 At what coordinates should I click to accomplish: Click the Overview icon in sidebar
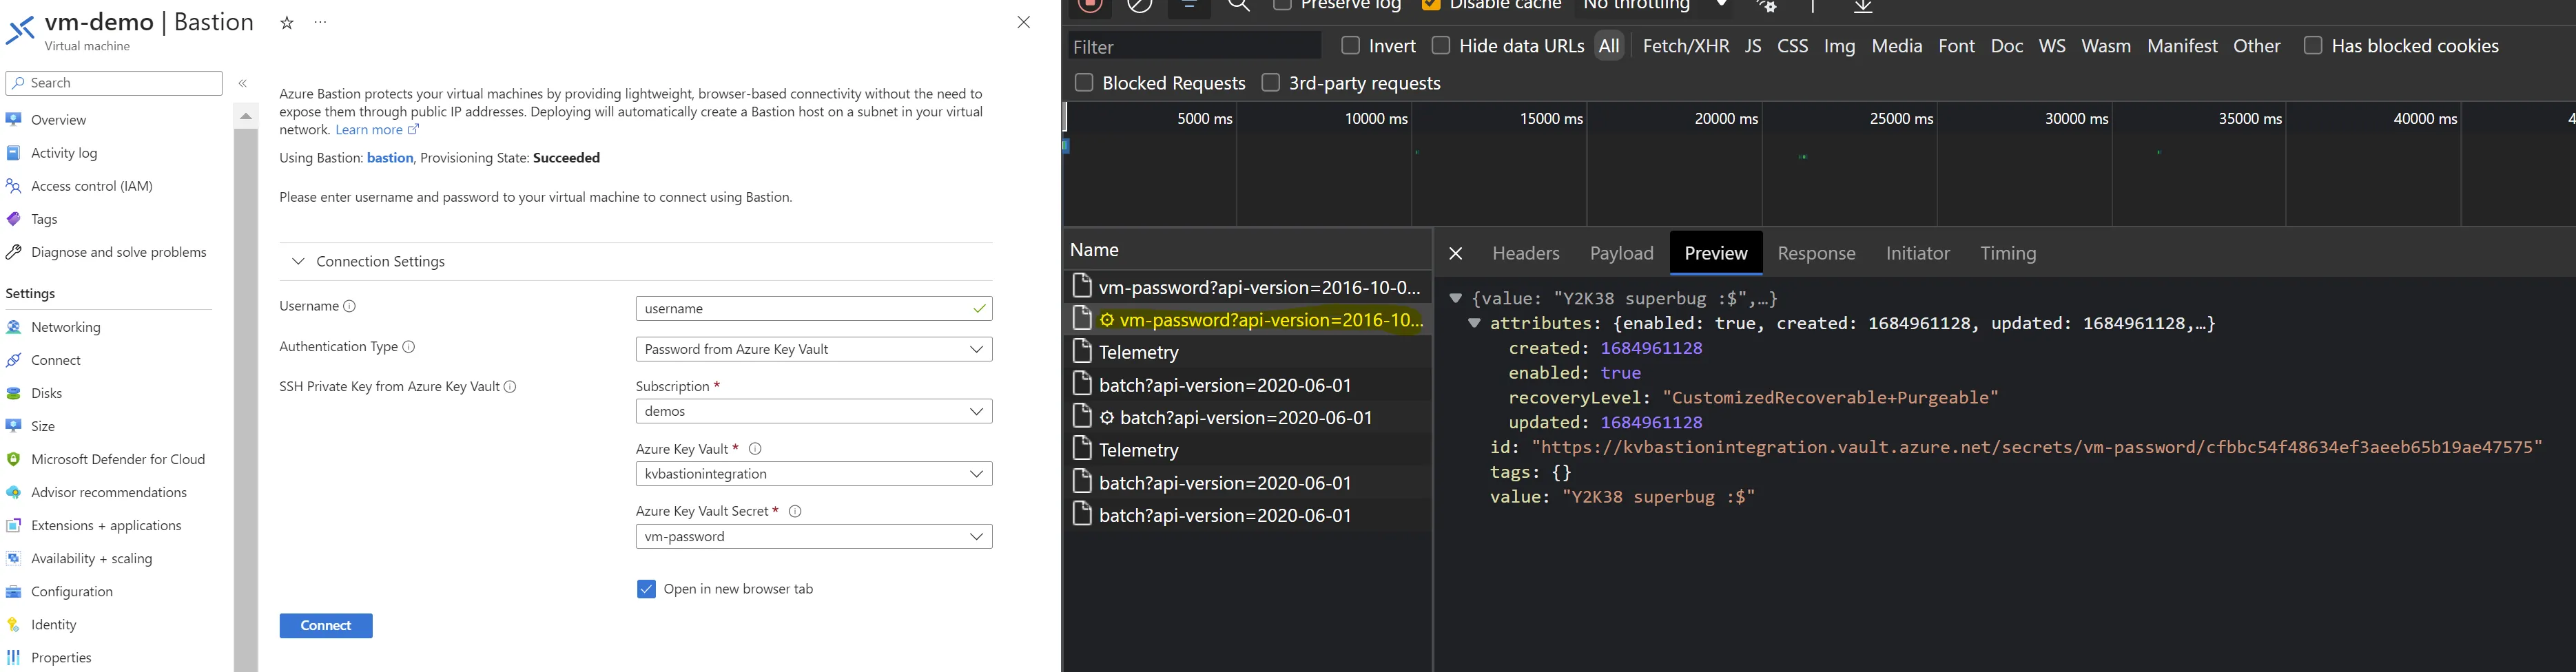(x=14, y=120)
